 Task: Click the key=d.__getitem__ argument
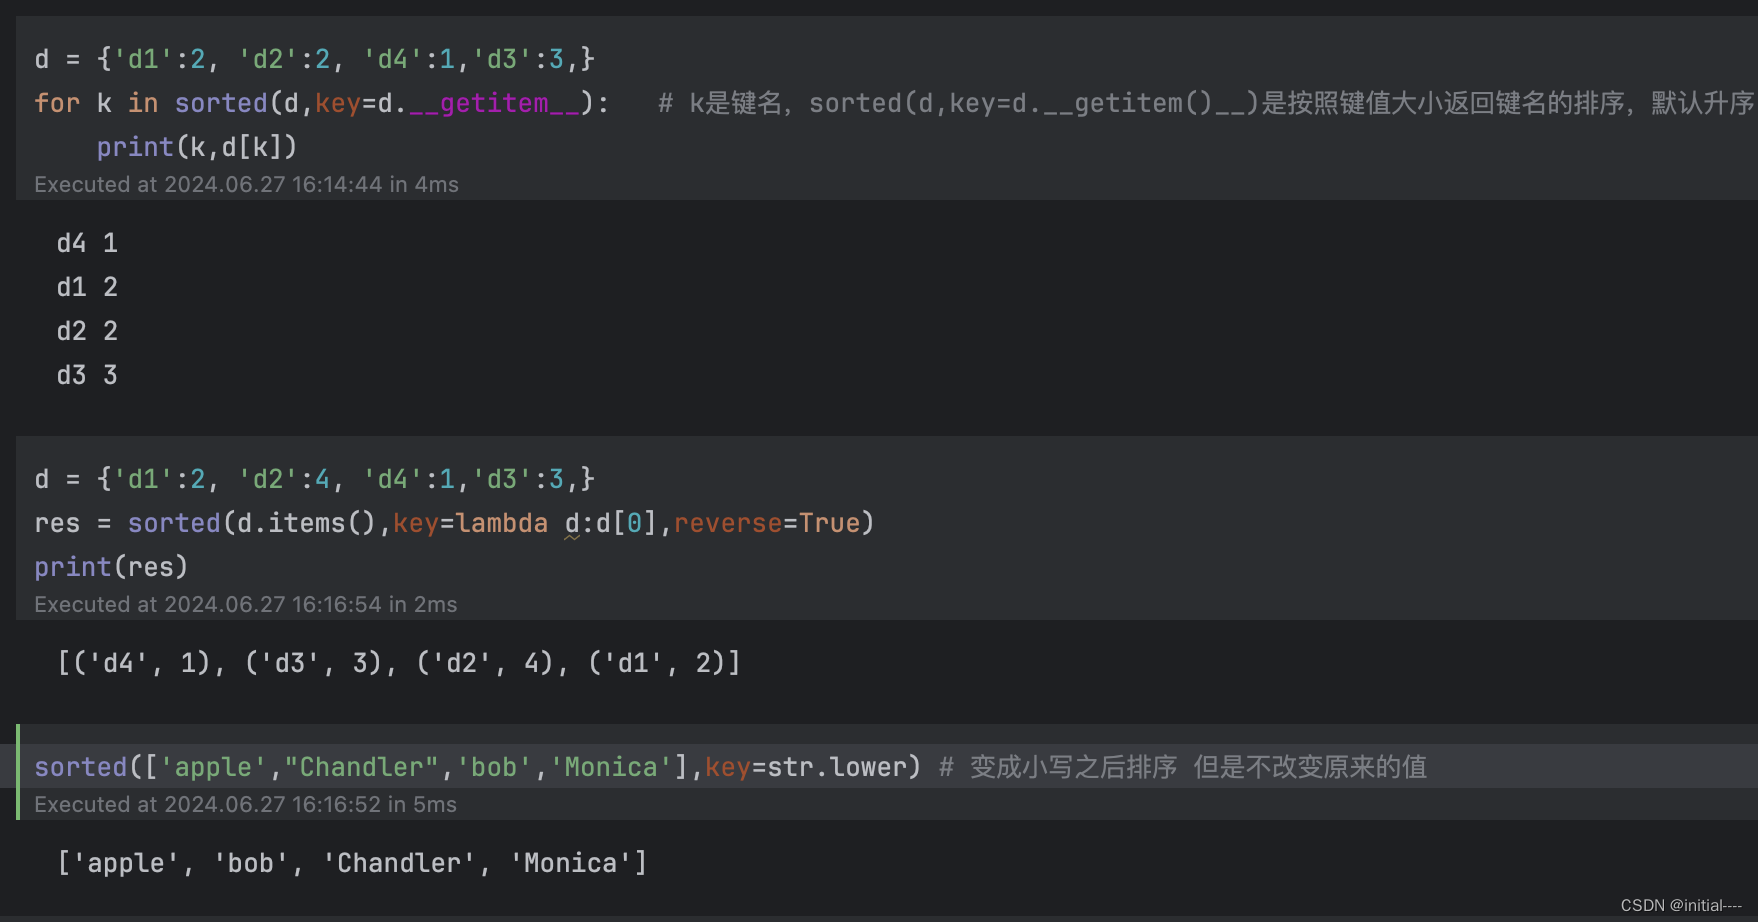tap(450, 103)
